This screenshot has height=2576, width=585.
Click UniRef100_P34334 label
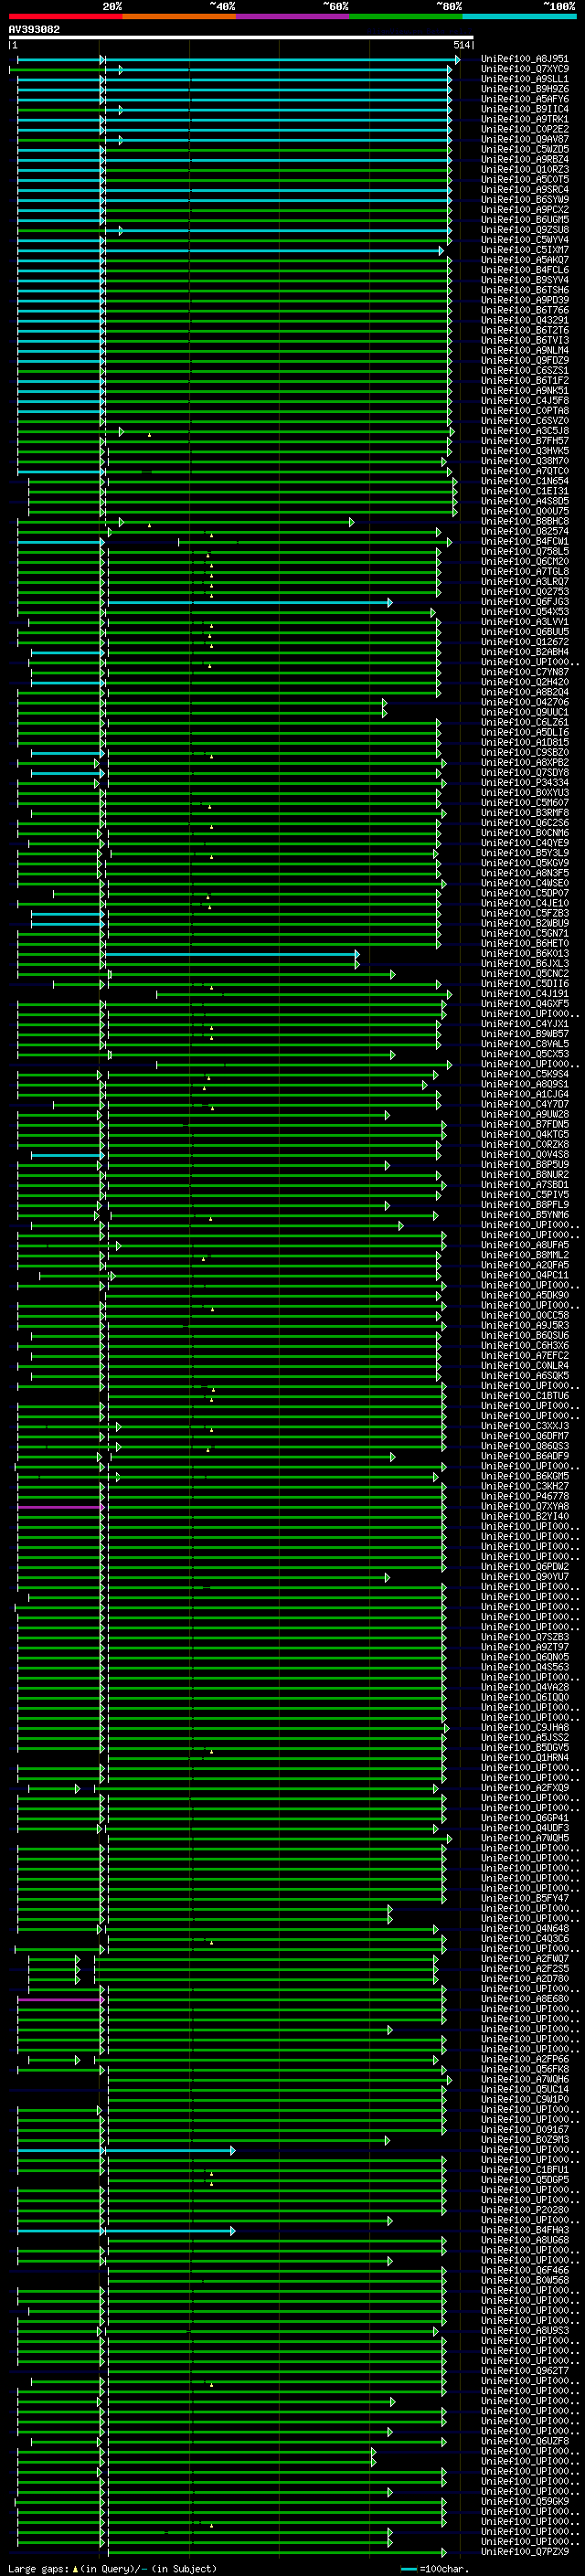525,783
